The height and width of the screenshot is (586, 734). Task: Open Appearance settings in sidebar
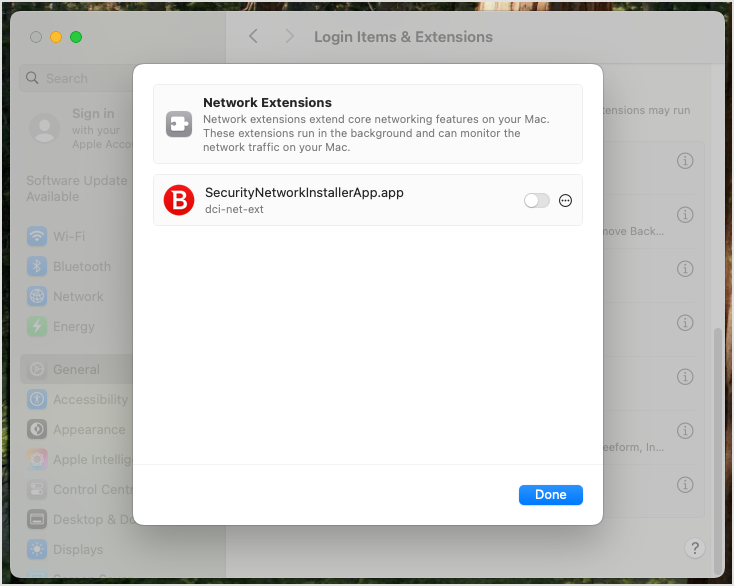(77, 429)
